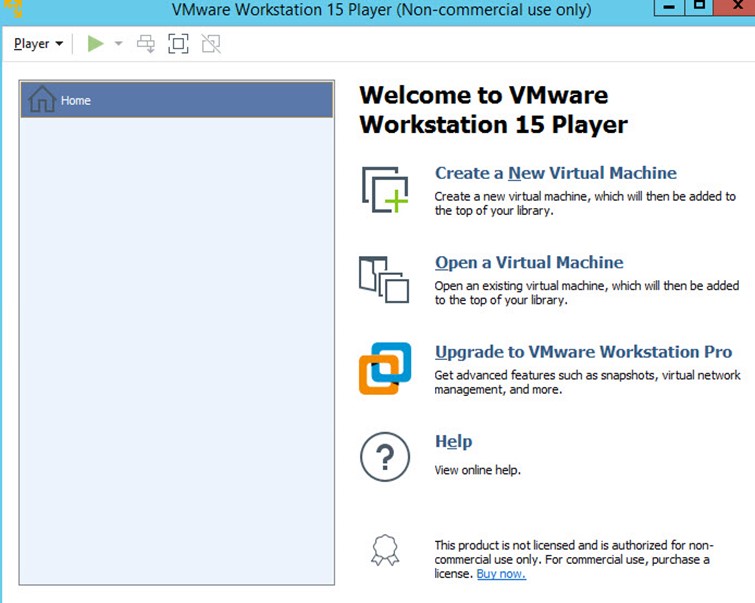755x603 pixels.
Task: Click the Home house icon
Action: [x=42, y=99]
